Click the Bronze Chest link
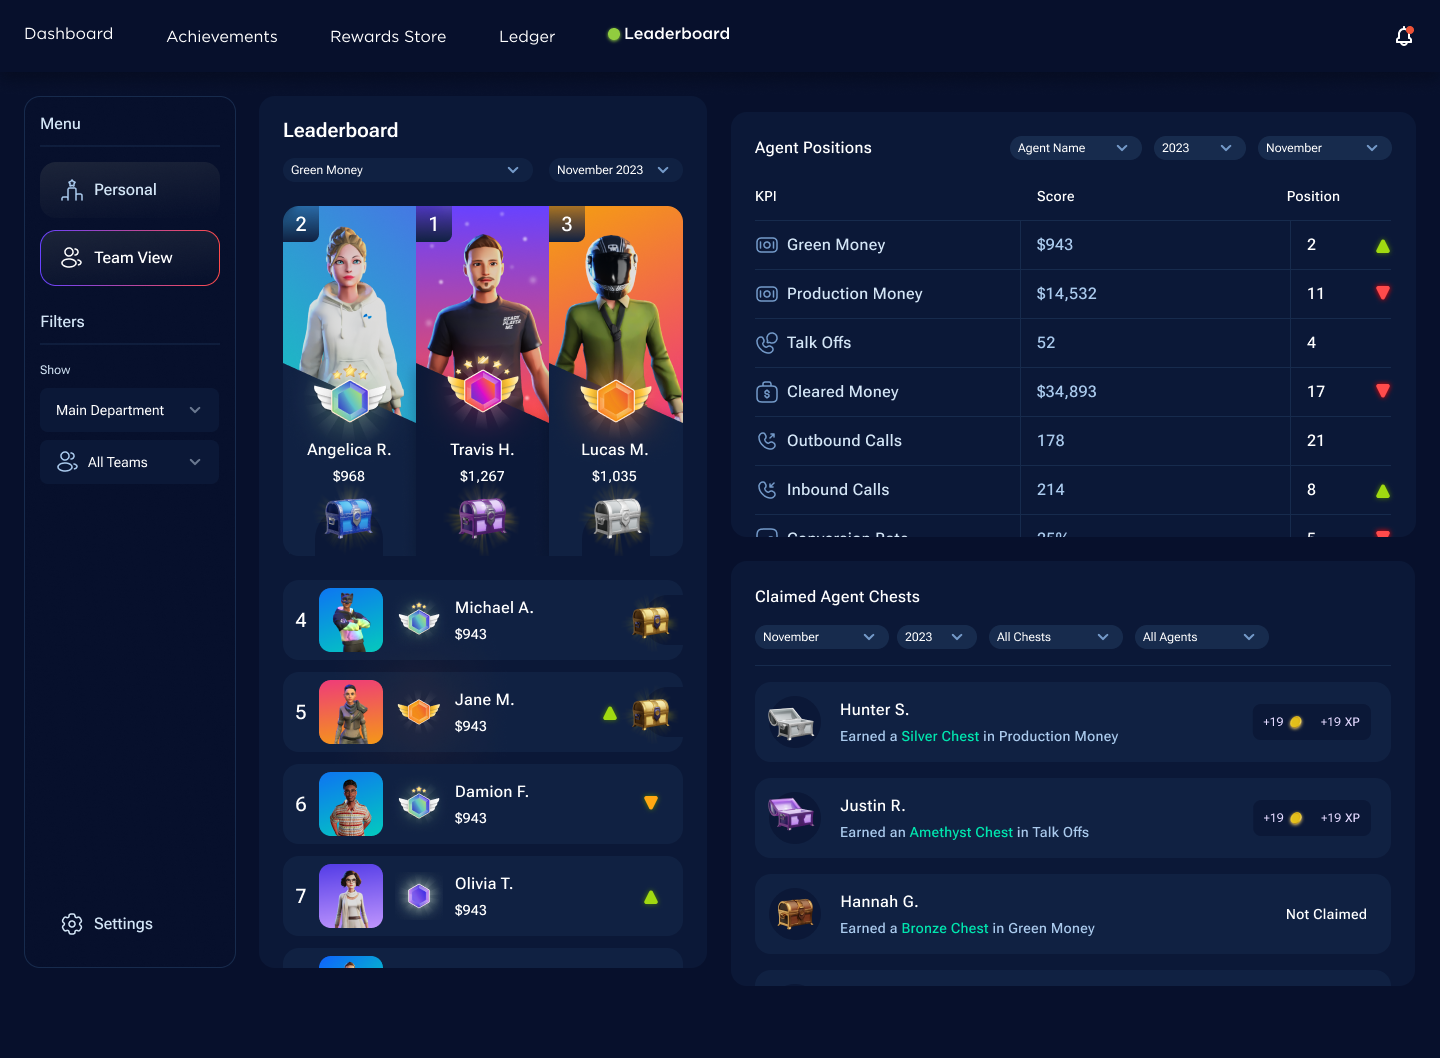Viewport: 1440px width, 1058px height. point(945,928)
